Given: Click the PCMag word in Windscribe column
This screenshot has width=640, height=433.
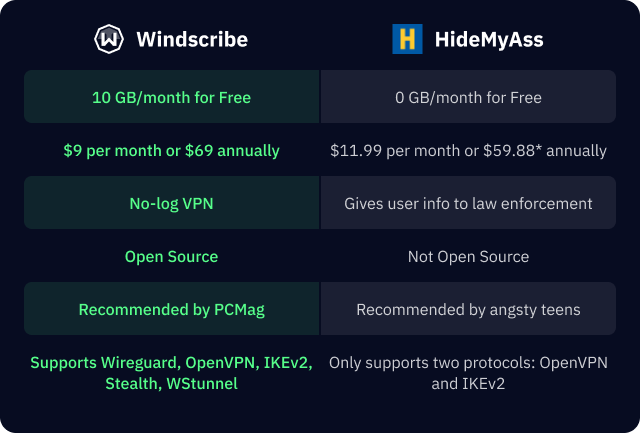Looking at the screenshot, I should (x=239, y=310).
